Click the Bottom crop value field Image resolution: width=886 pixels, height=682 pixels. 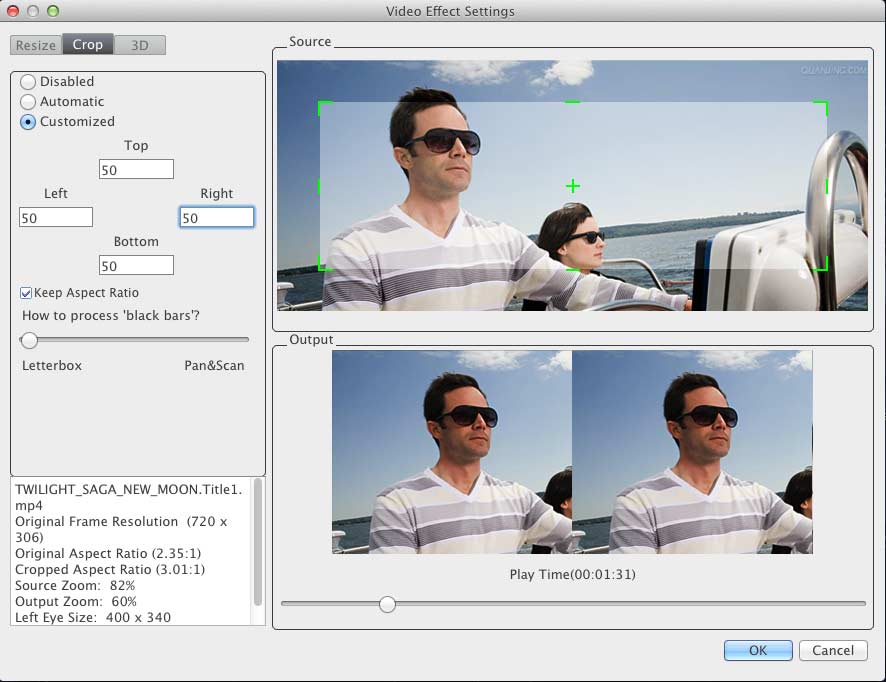[x=136, y=266]
